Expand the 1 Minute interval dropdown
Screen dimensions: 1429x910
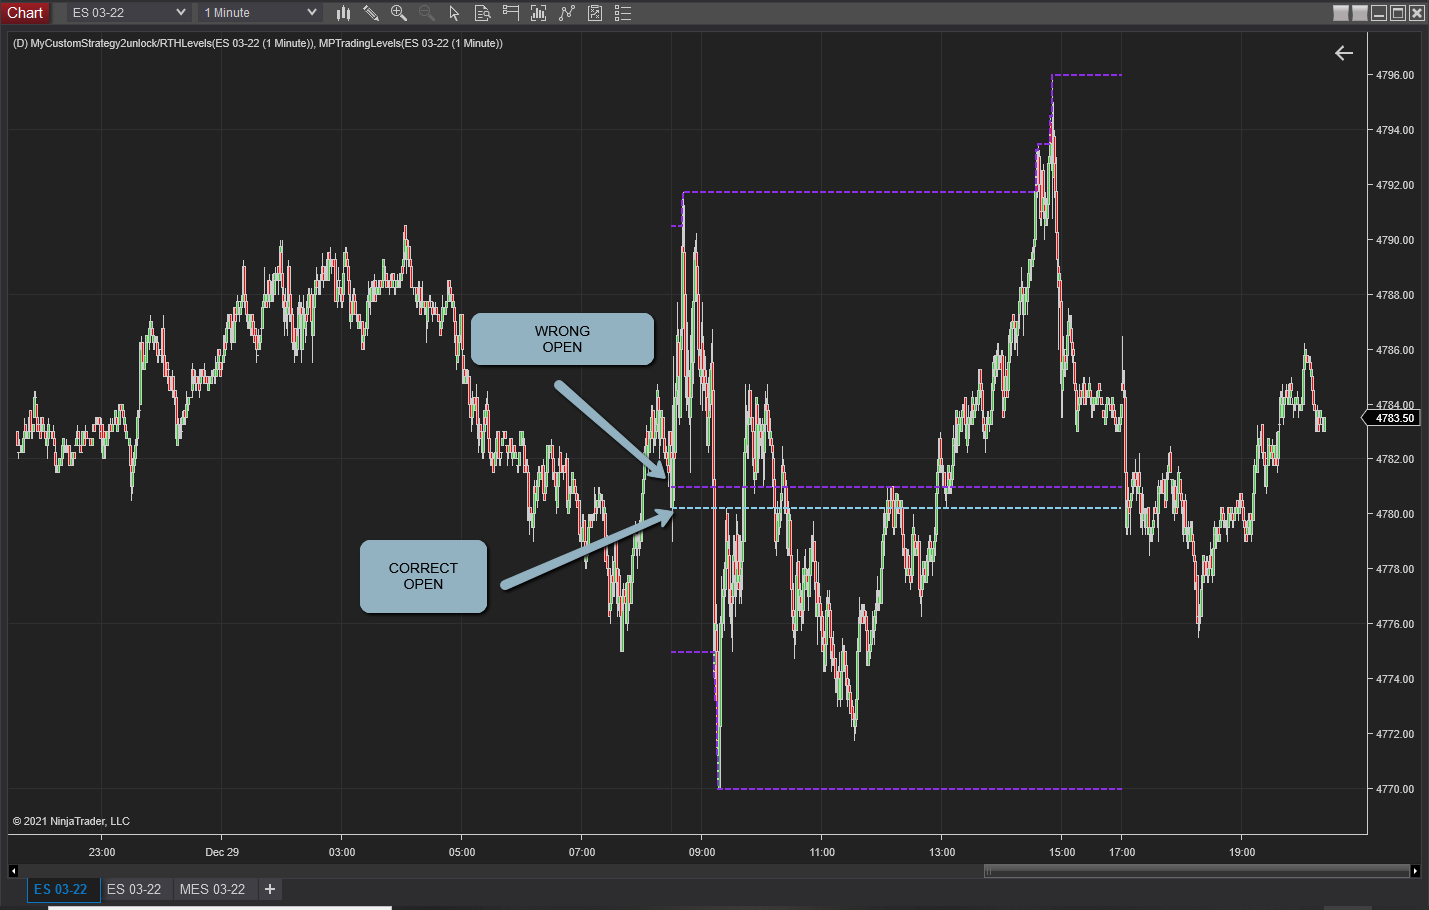pos(260,13)
